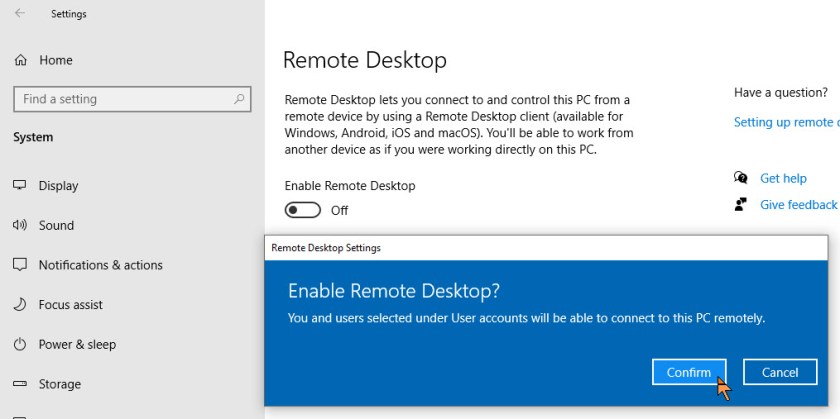Go to Focus assist
Screen dimensions: 840x419
71,304
